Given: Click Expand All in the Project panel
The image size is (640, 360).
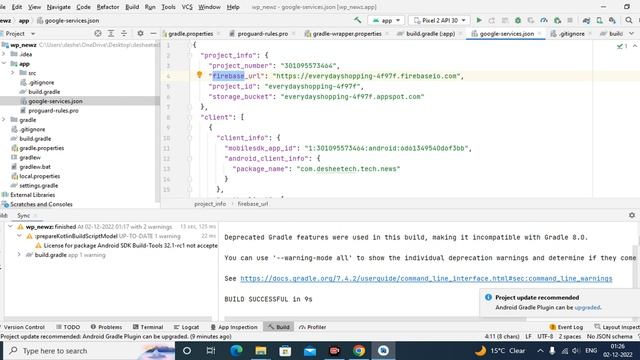Looking at the screenshot, I should [111, 33].
